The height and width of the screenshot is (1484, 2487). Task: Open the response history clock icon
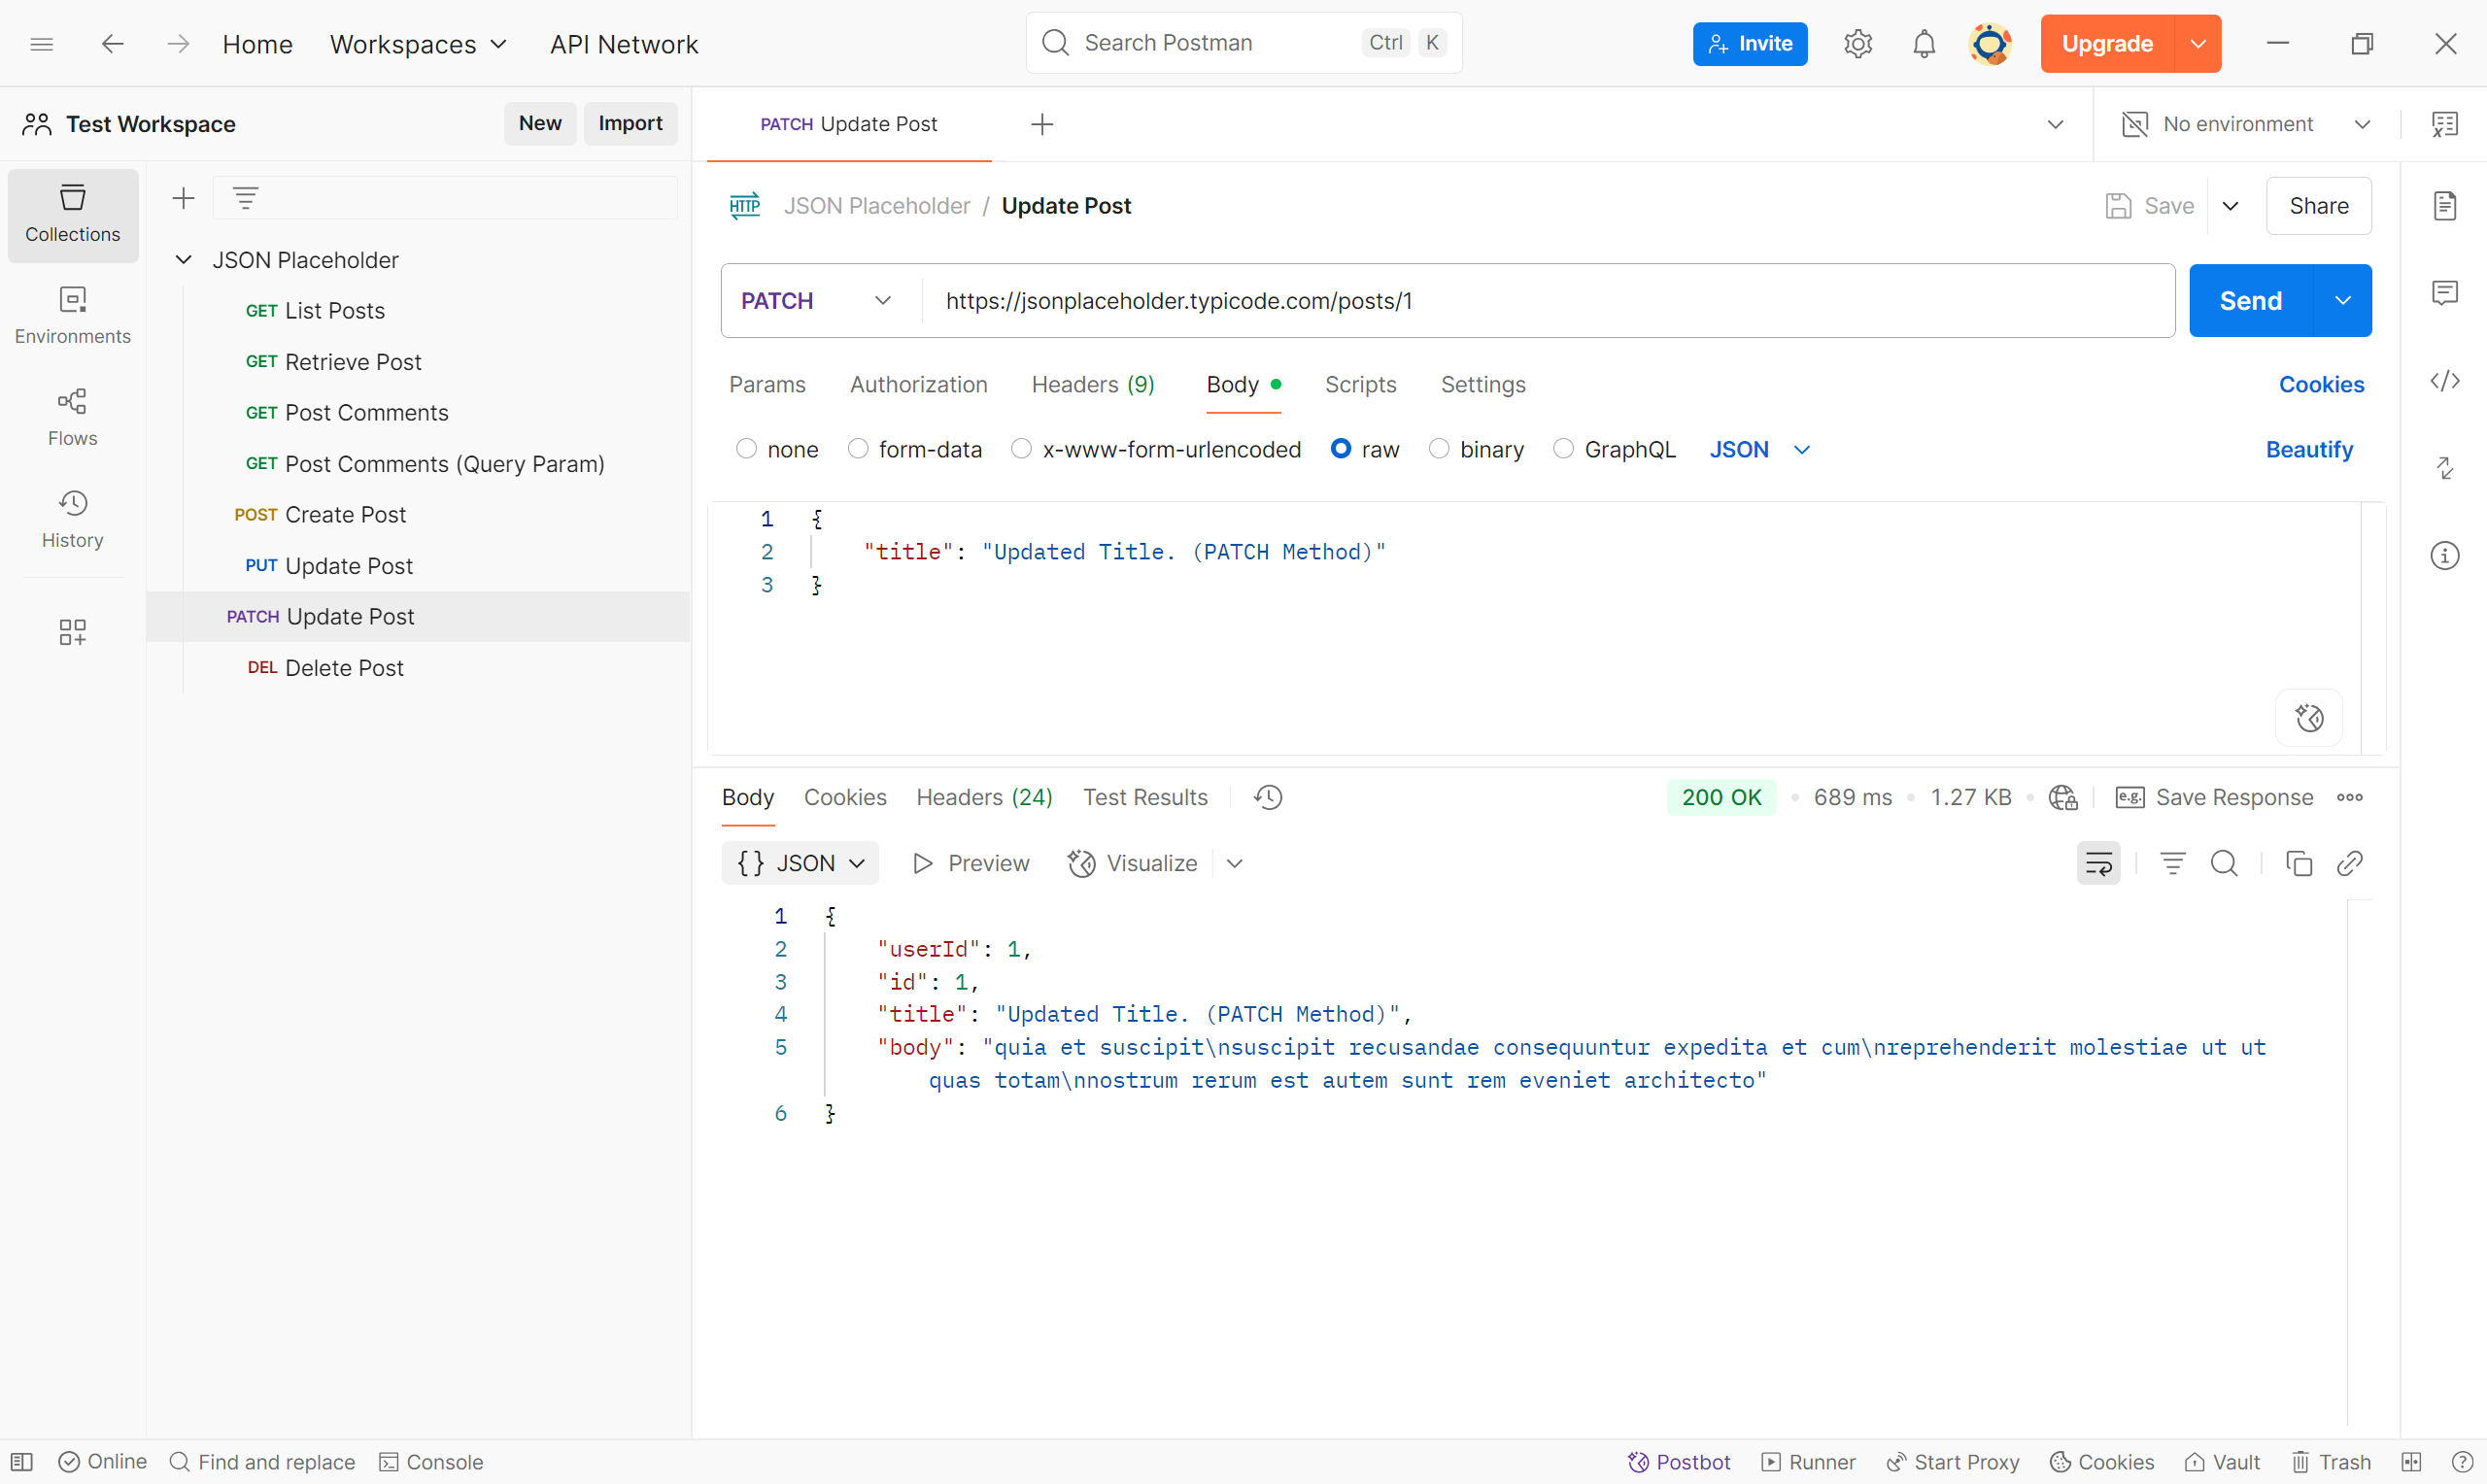click(1269, 797)
